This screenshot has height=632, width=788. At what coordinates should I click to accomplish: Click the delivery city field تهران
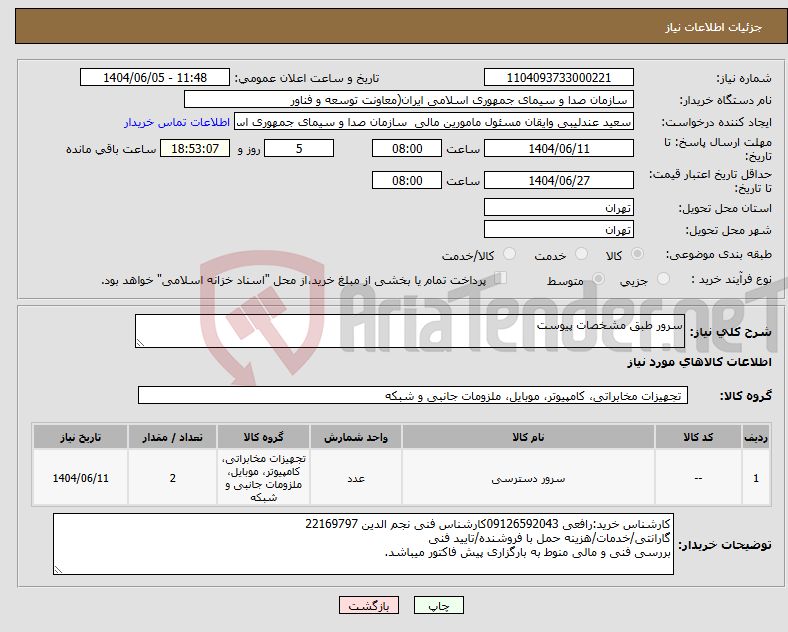[x=558, y=229]
